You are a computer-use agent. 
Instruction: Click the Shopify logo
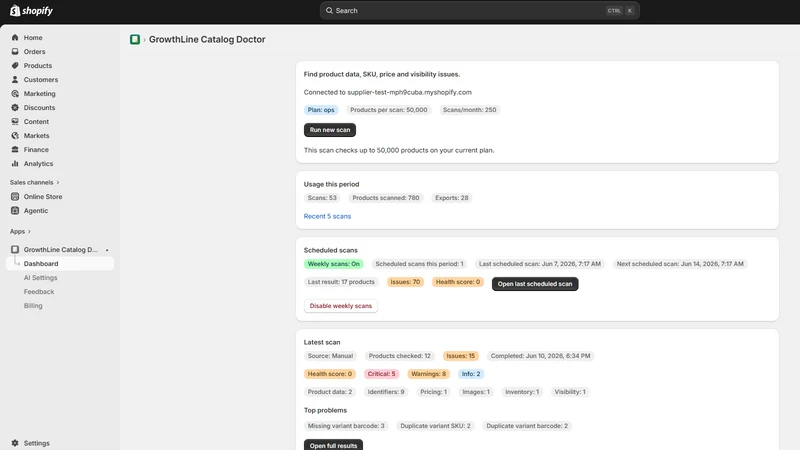(x=31, y=10)
